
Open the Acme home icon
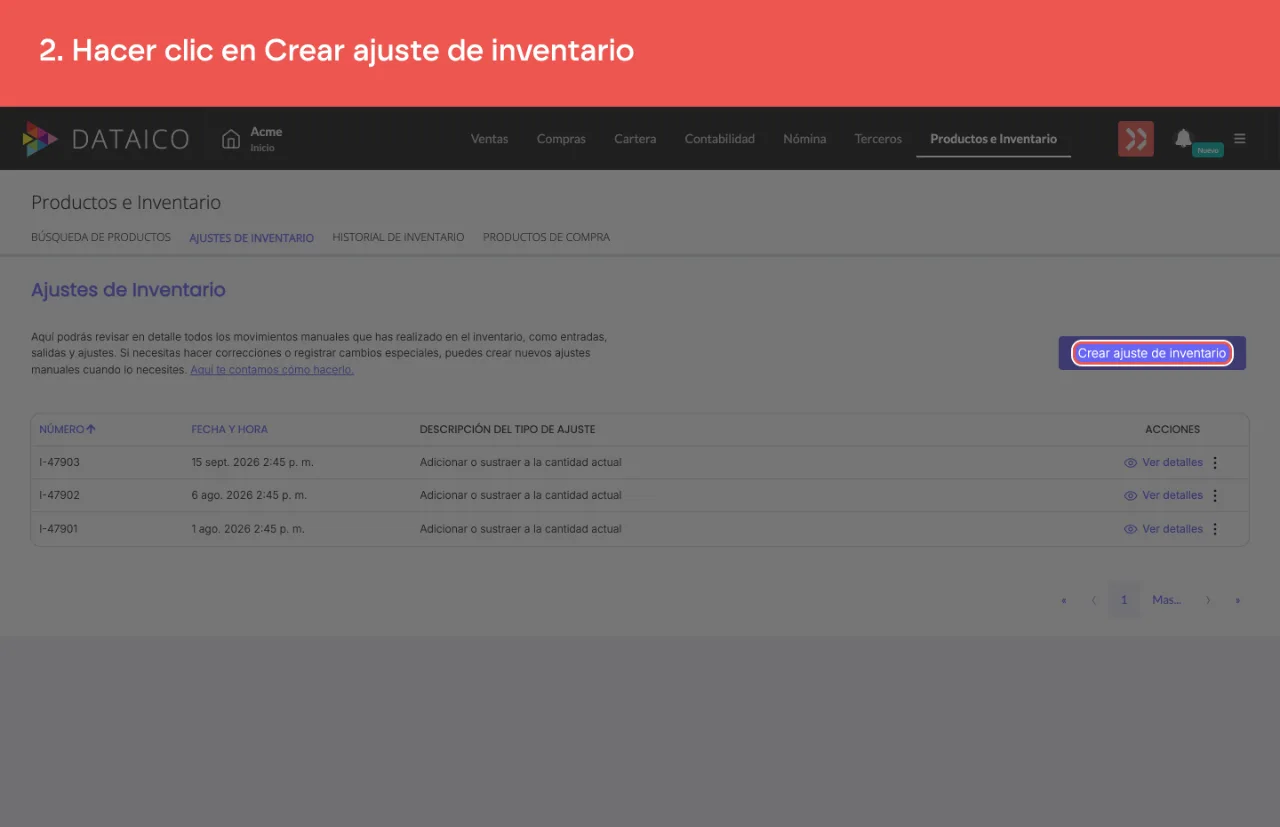pos(231,139)
